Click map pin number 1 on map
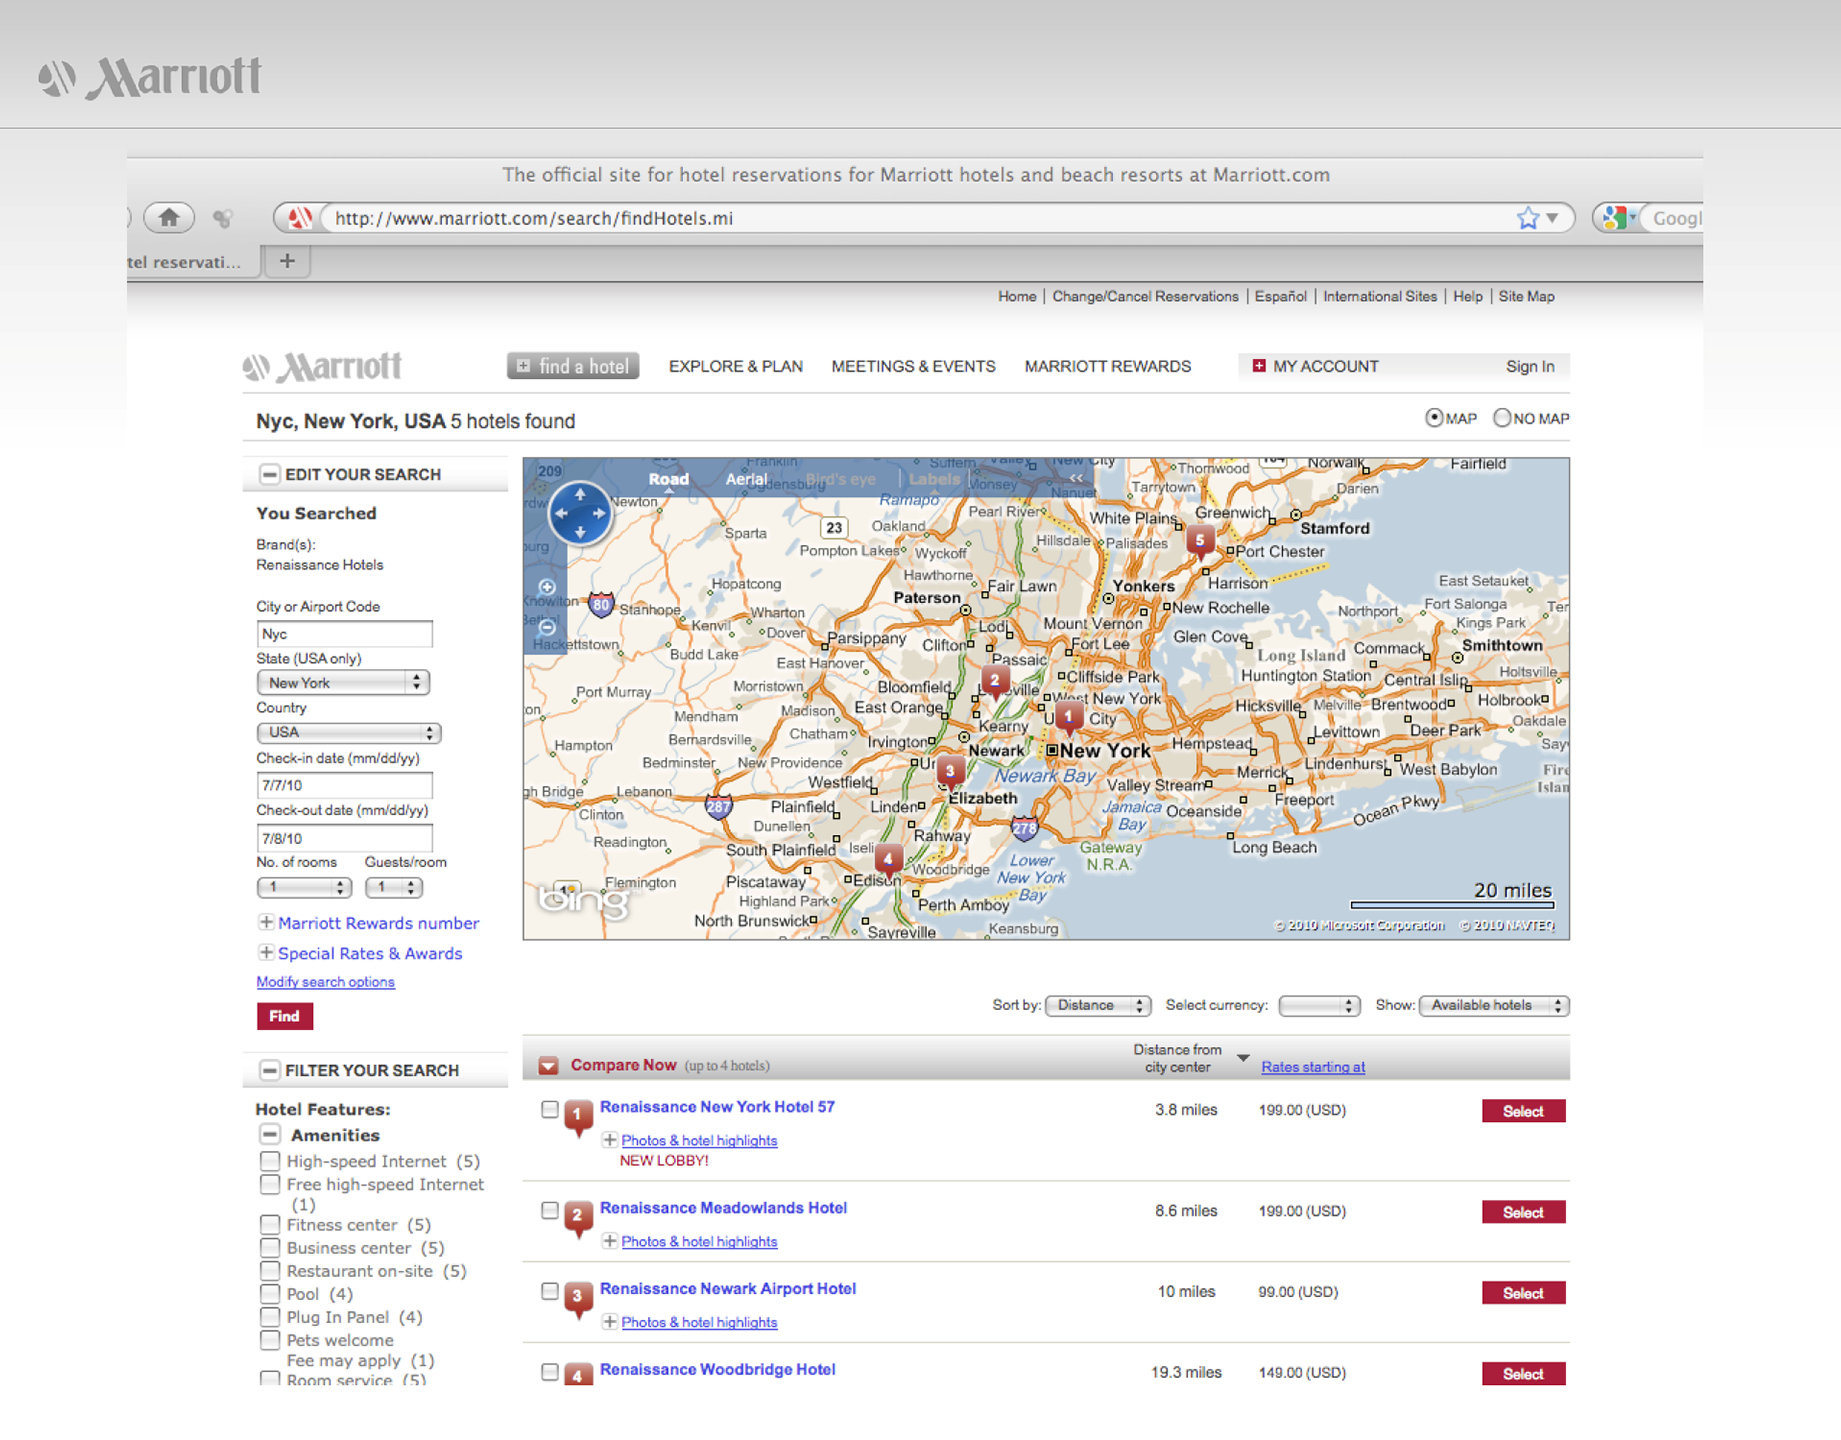The height and width of the screenshot is (1440, 1841). [x=1069, y=717]
